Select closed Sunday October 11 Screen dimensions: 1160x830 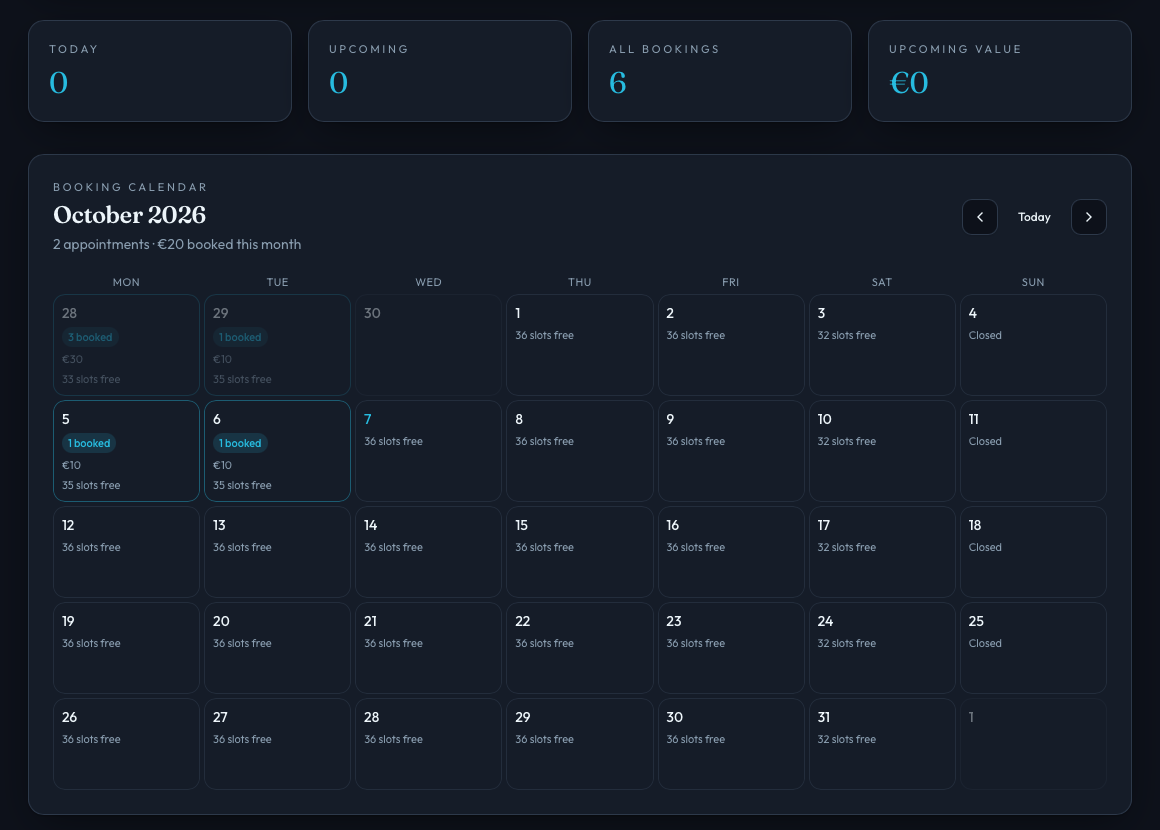pyautogui.click(x=1033, y=451)
